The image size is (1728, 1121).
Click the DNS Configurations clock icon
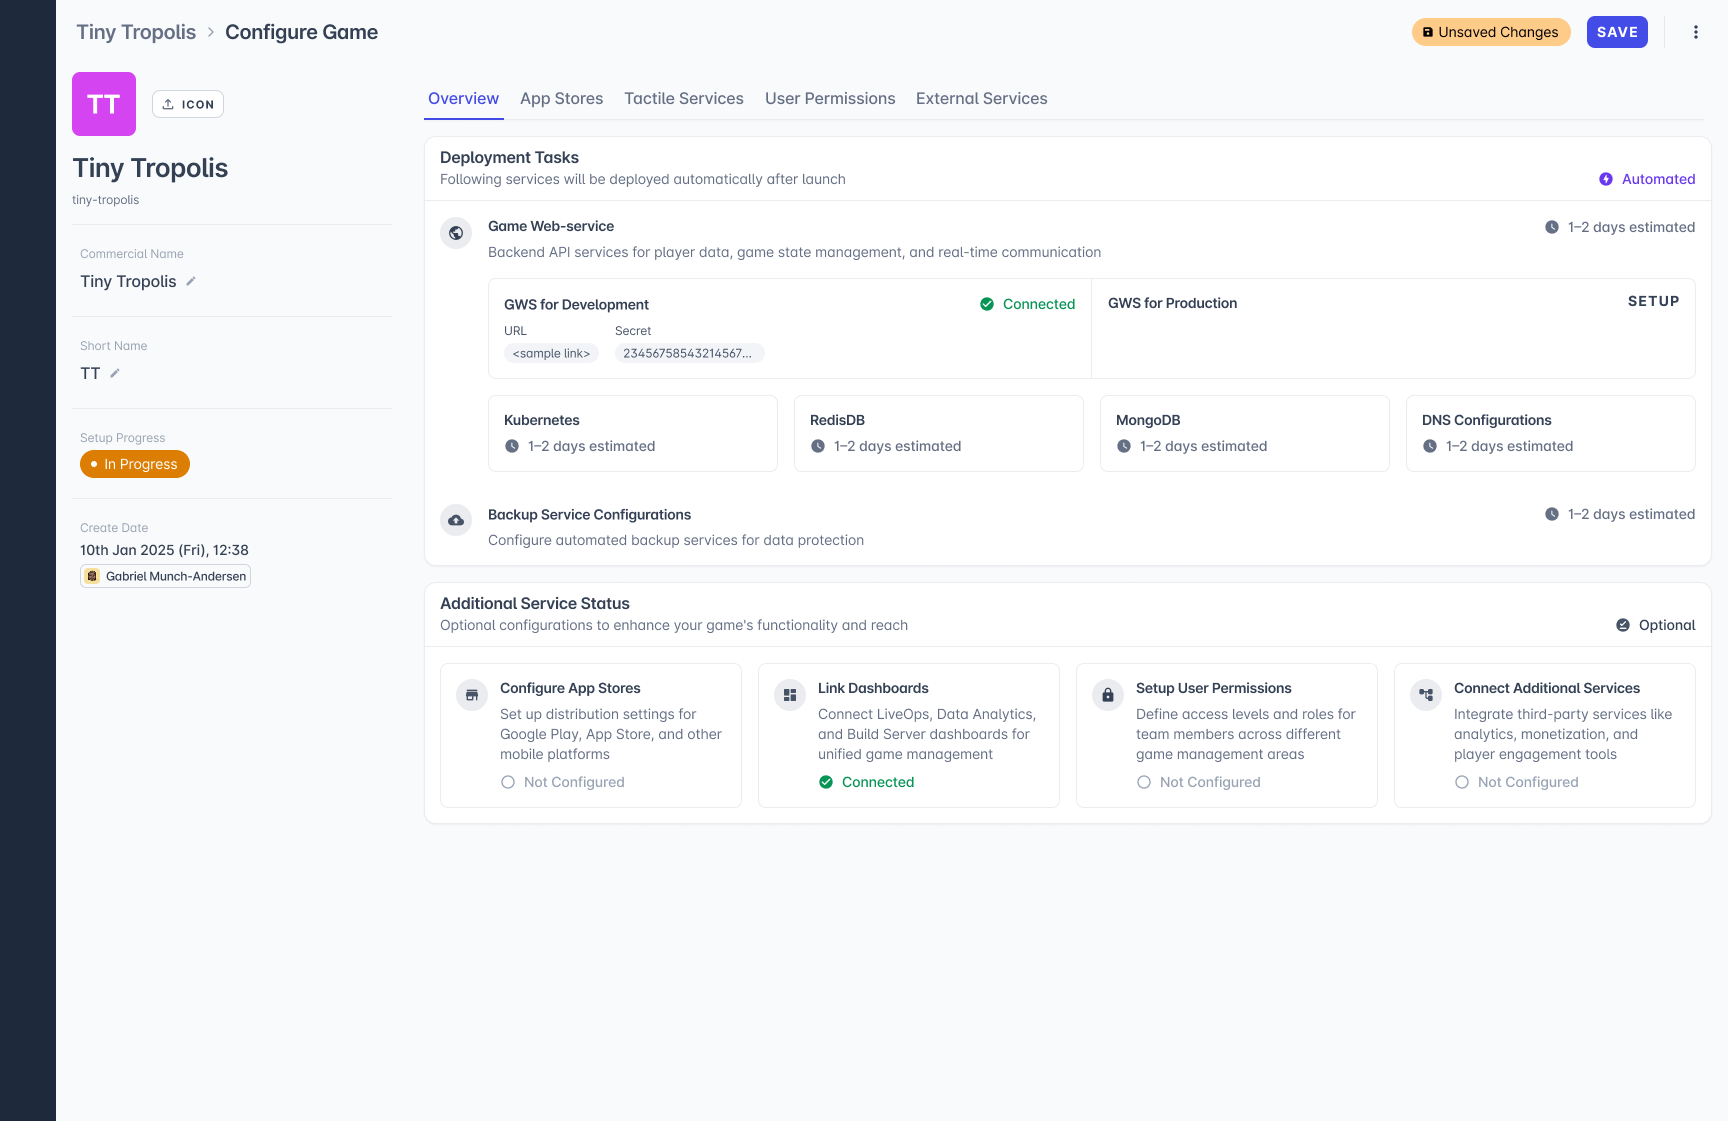(x=1430, y=446)
